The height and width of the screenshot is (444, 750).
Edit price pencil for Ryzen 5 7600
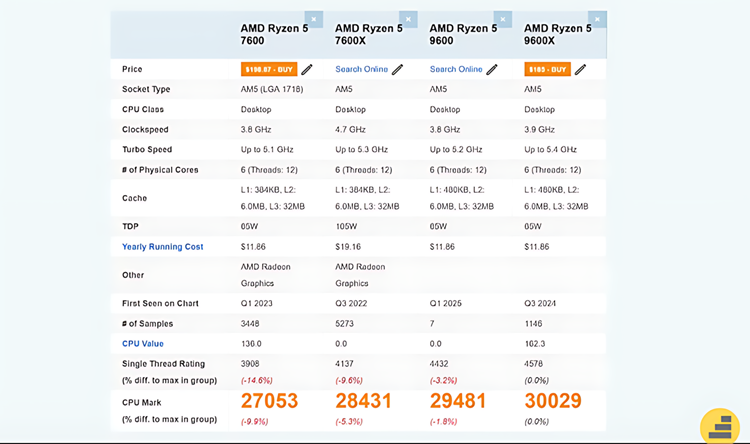click(x=307, y=69)
